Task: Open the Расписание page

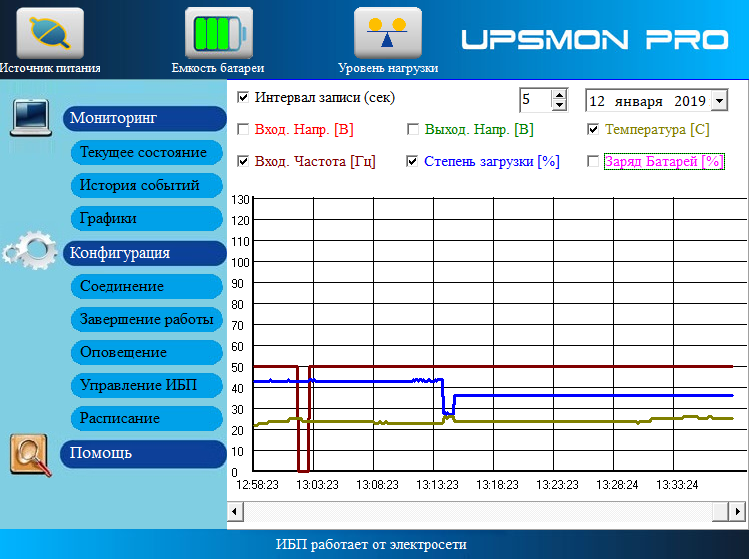Action: click(147, 418)
